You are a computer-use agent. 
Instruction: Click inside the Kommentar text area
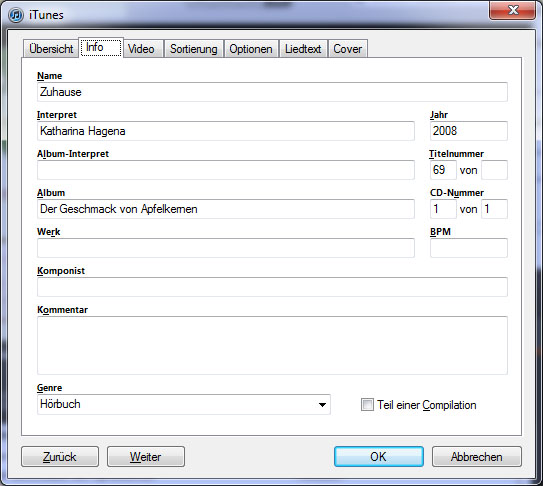click(x=272, y=345)
